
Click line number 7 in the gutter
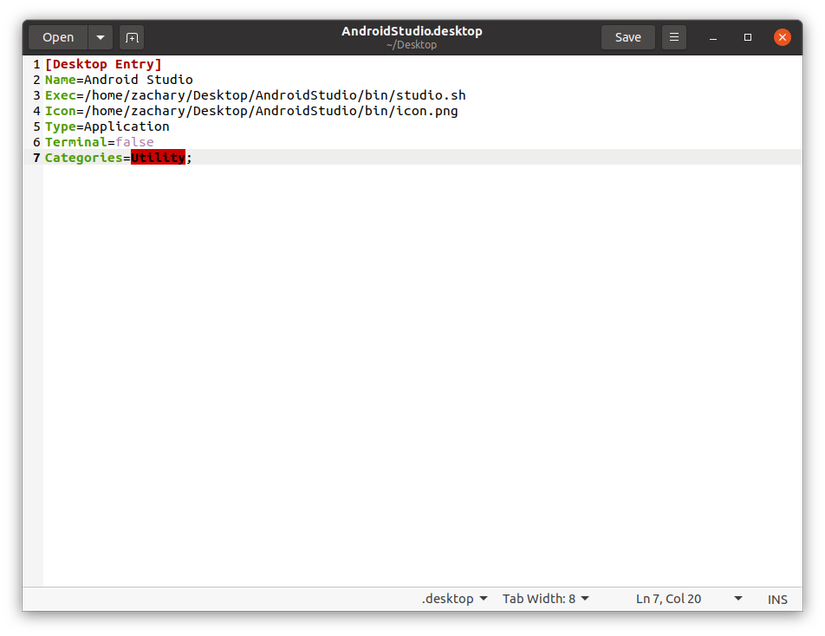(x=36, y=157)
